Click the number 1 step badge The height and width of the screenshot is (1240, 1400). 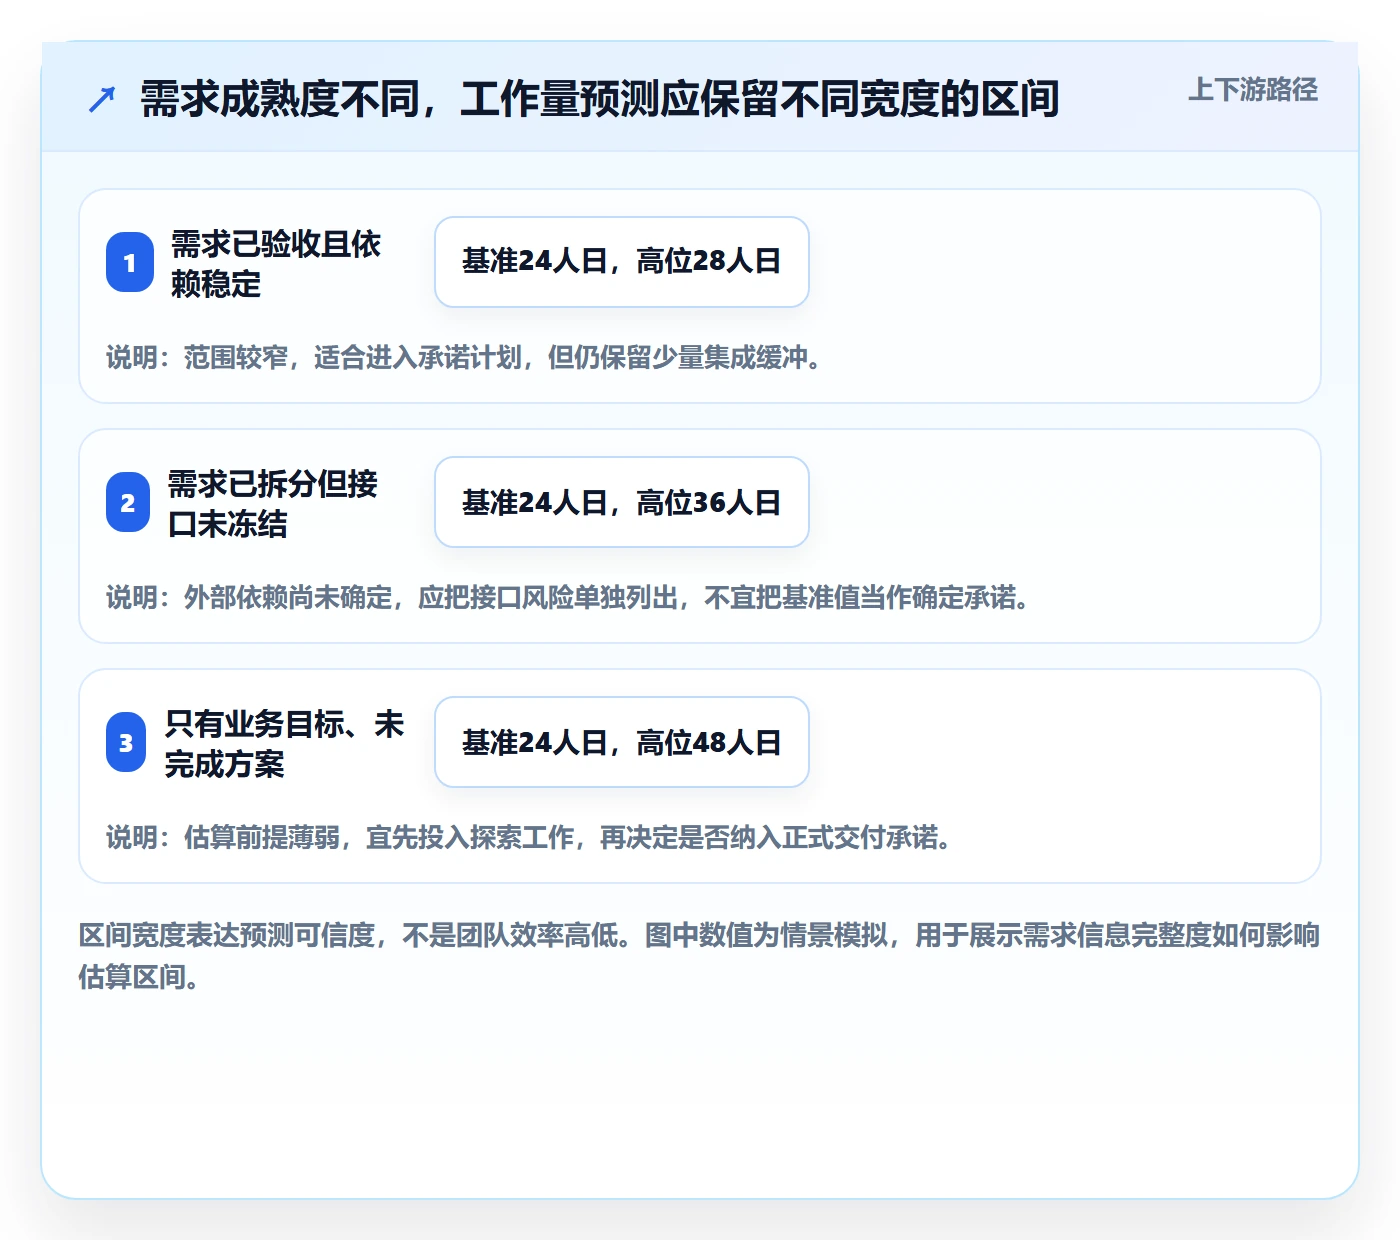pyautogui.click(x=130, y=262)
